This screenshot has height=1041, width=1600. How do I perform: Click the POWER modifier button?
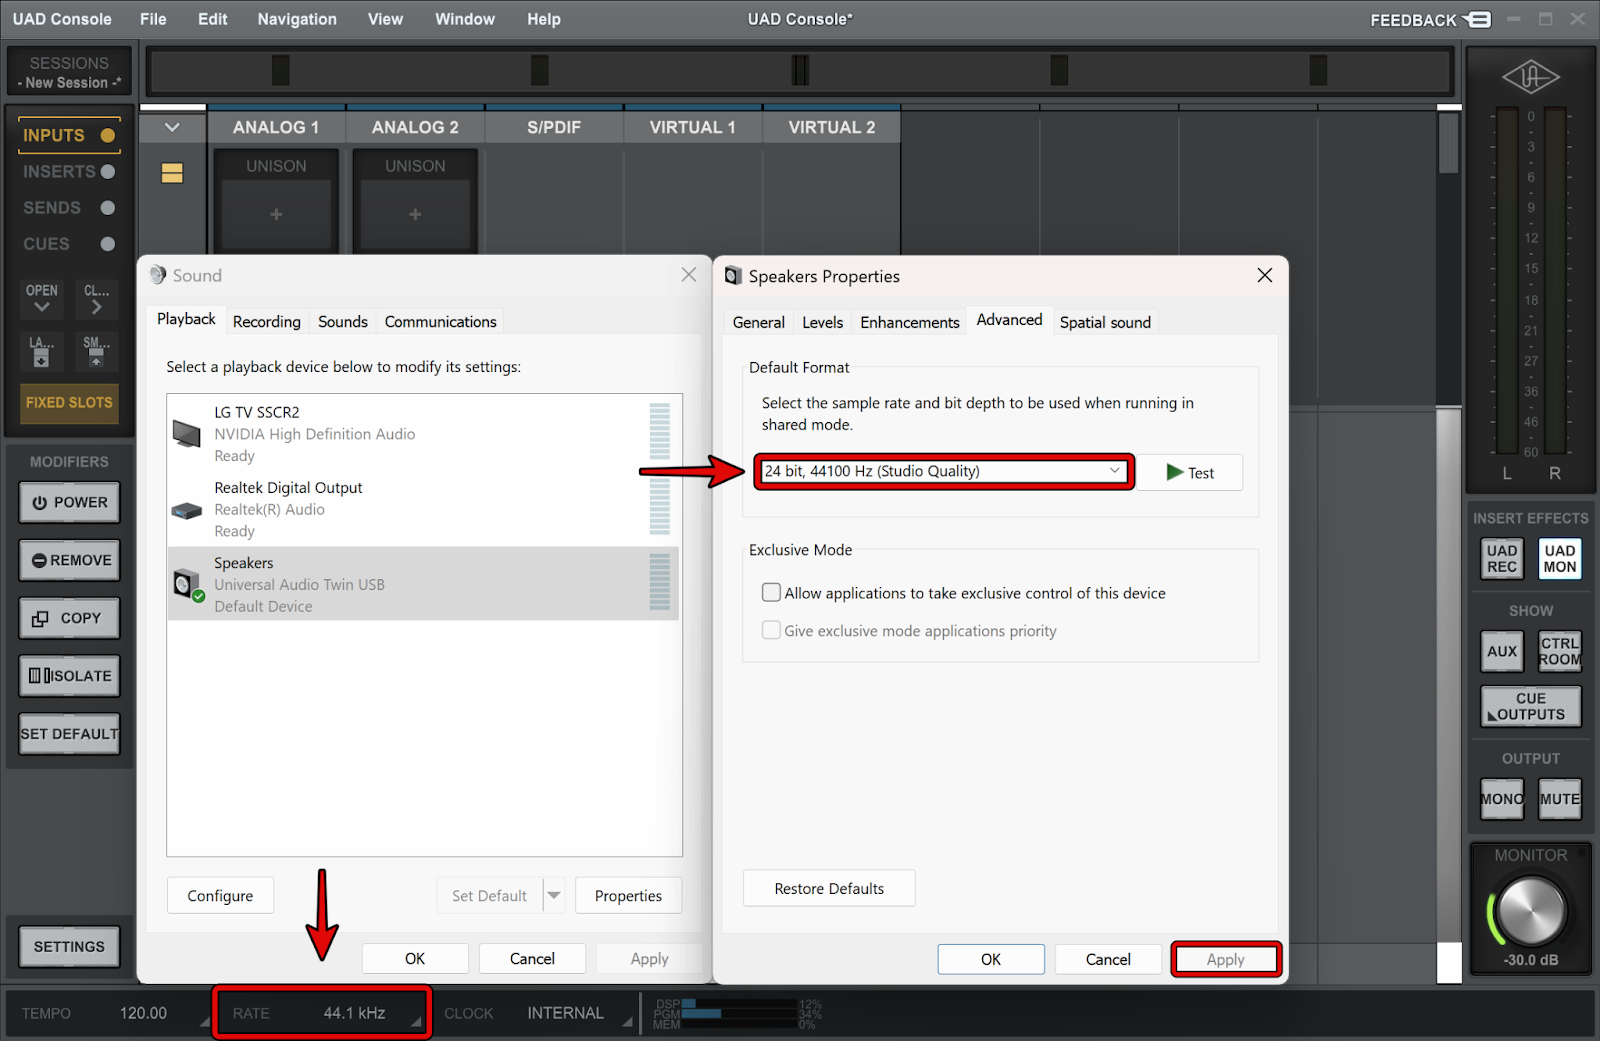pos(69,503)
